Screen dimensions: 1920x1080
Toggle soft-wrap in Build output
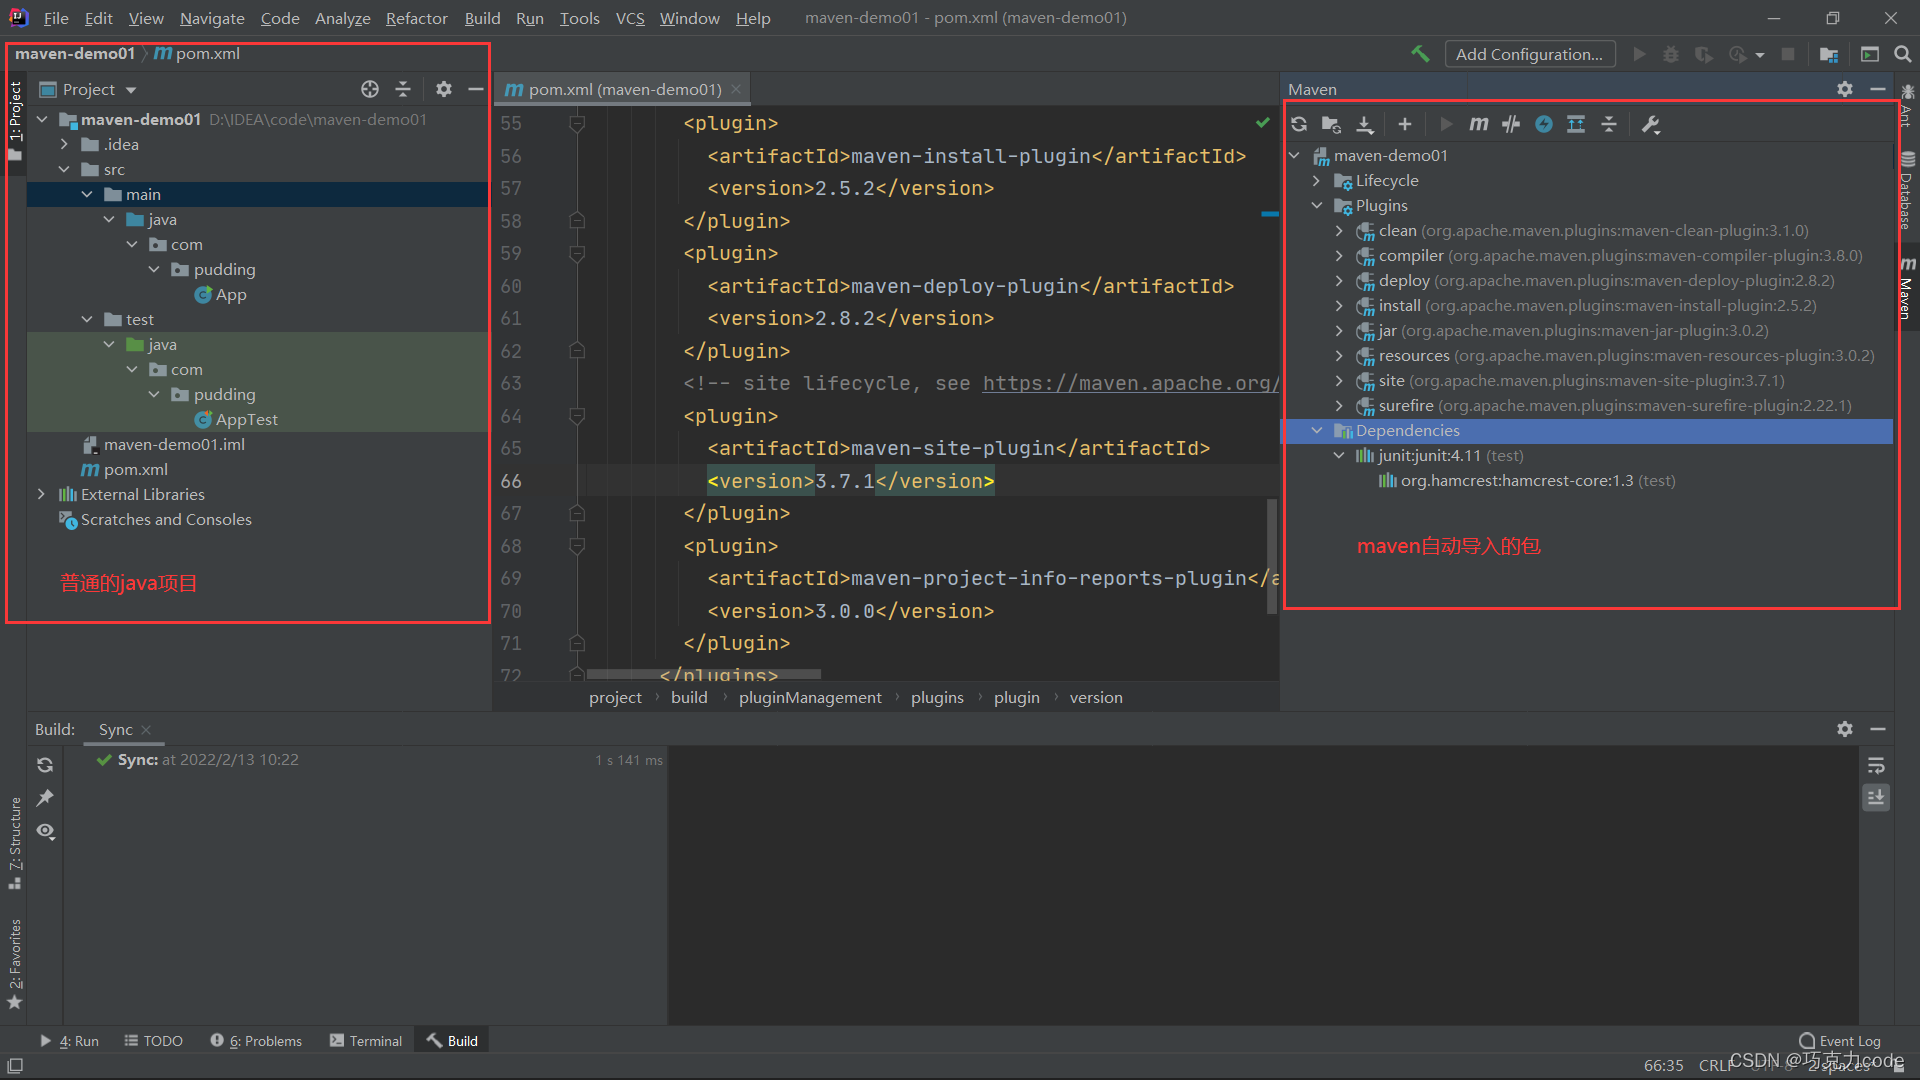[x=1876, y=765]
